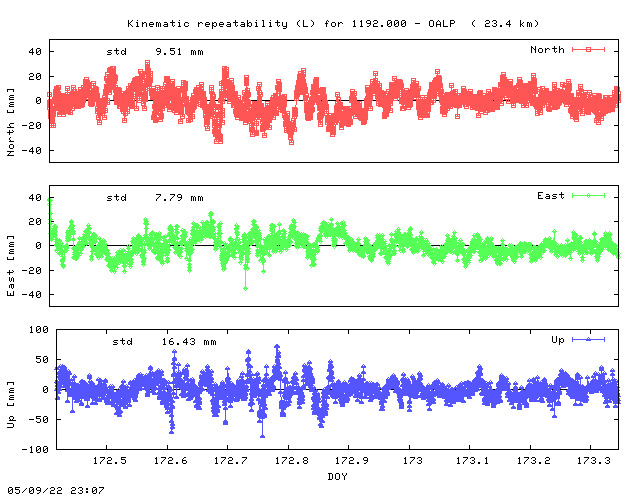Click the 'Up [mm]' axis label

click(11, 405)
